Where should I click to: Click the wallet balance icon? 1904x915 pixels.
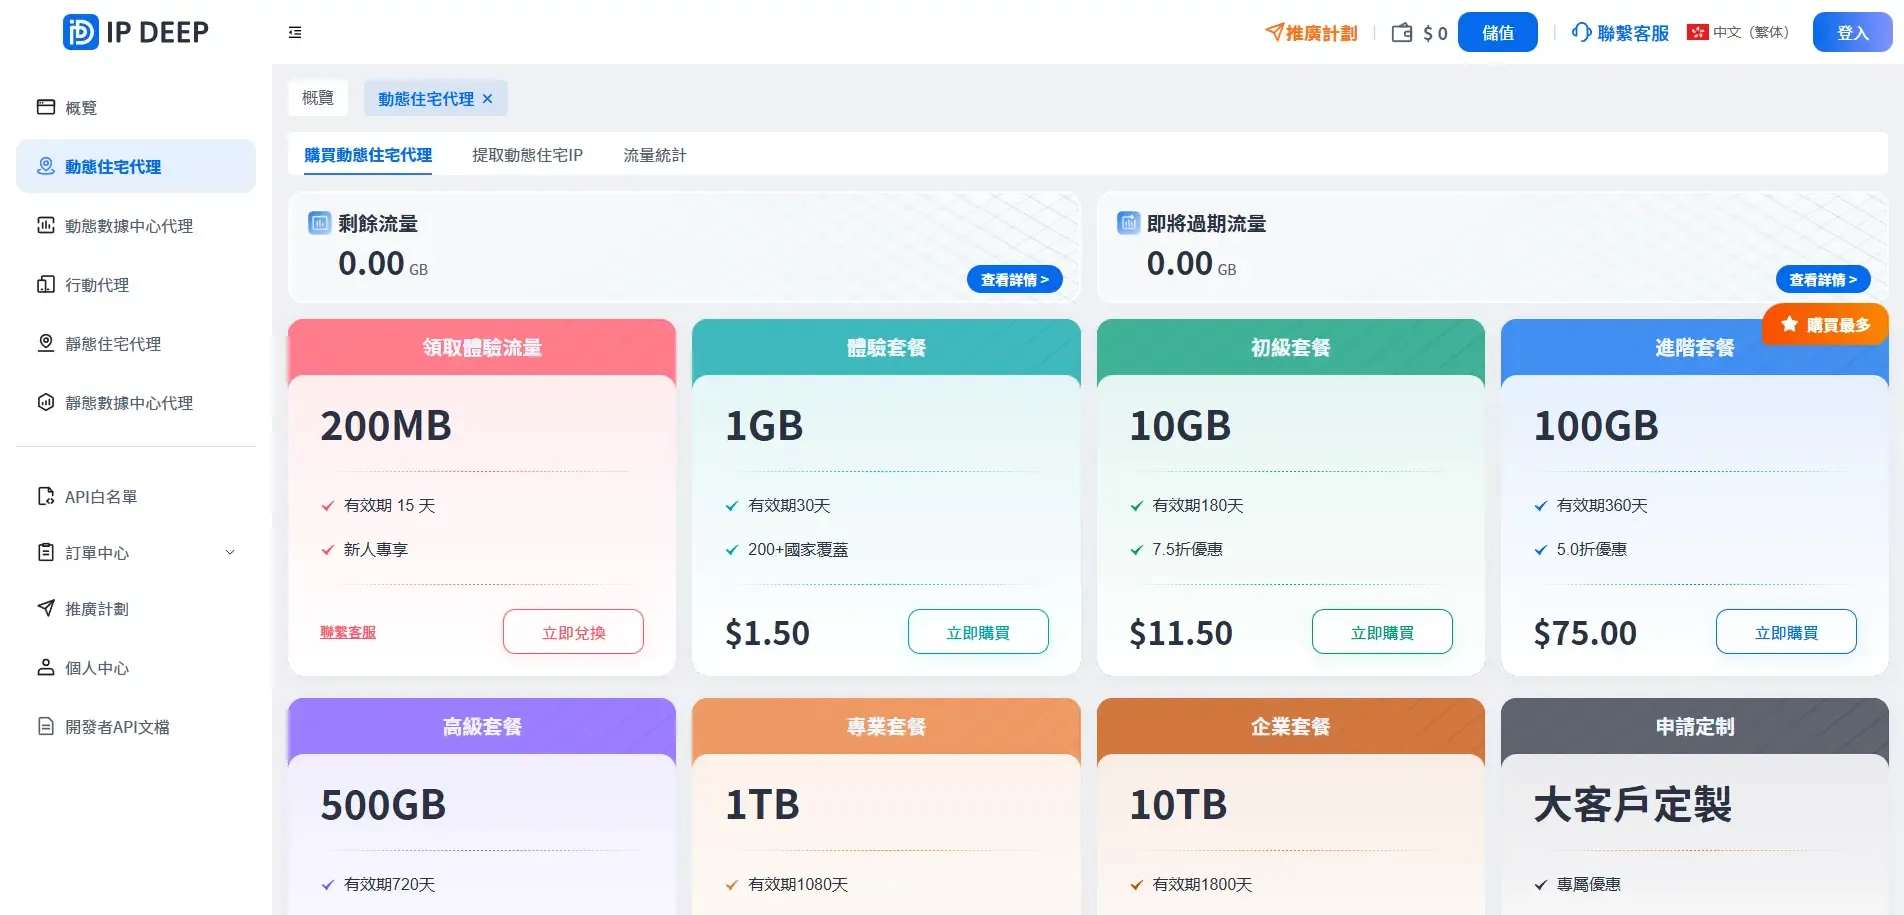[x=1402, y=33]
